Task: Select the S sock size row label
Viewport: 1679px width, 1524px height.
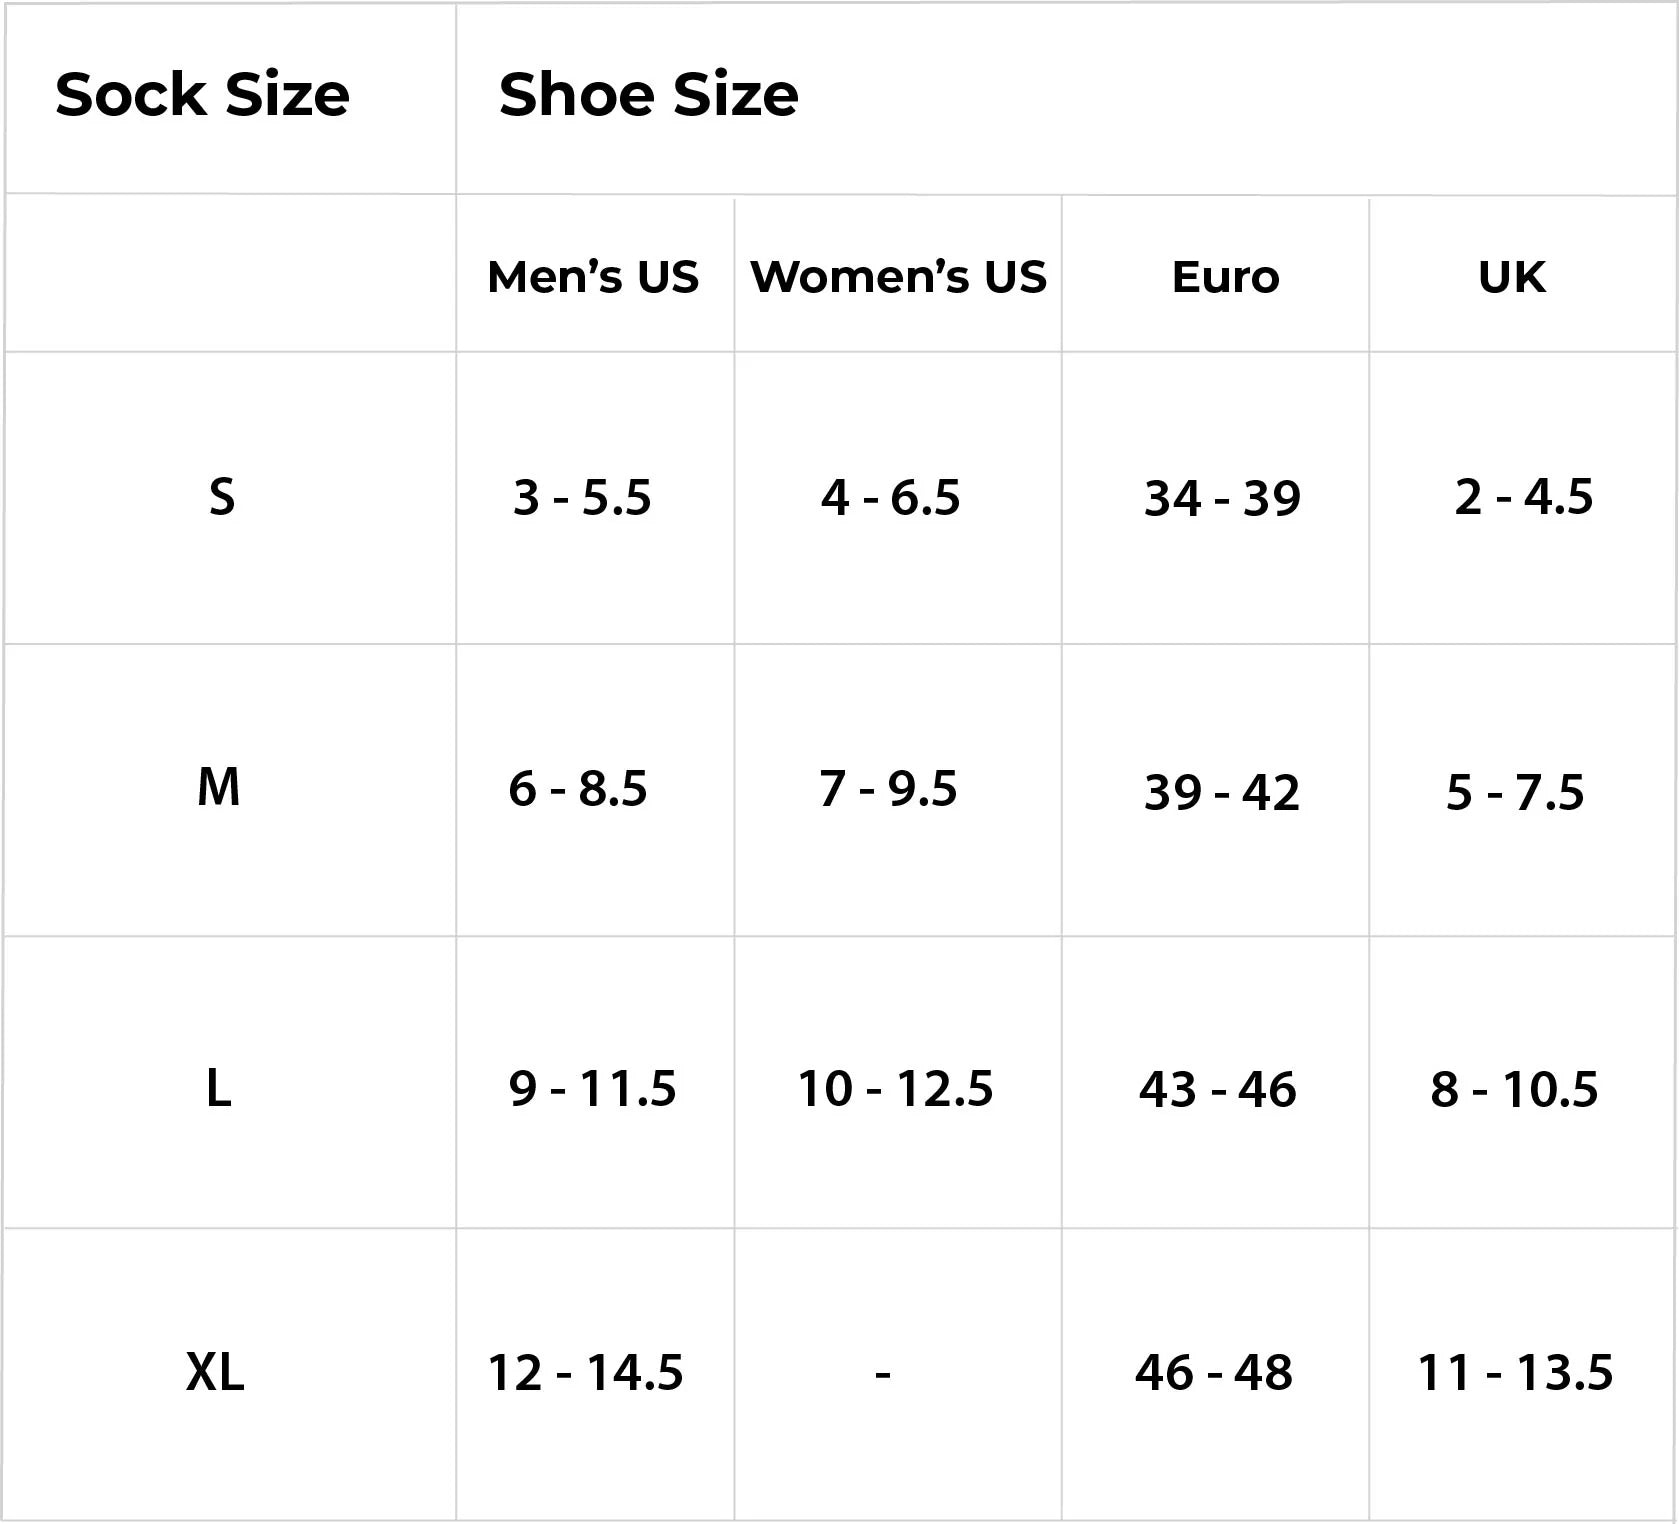Action: click(222, 497)
